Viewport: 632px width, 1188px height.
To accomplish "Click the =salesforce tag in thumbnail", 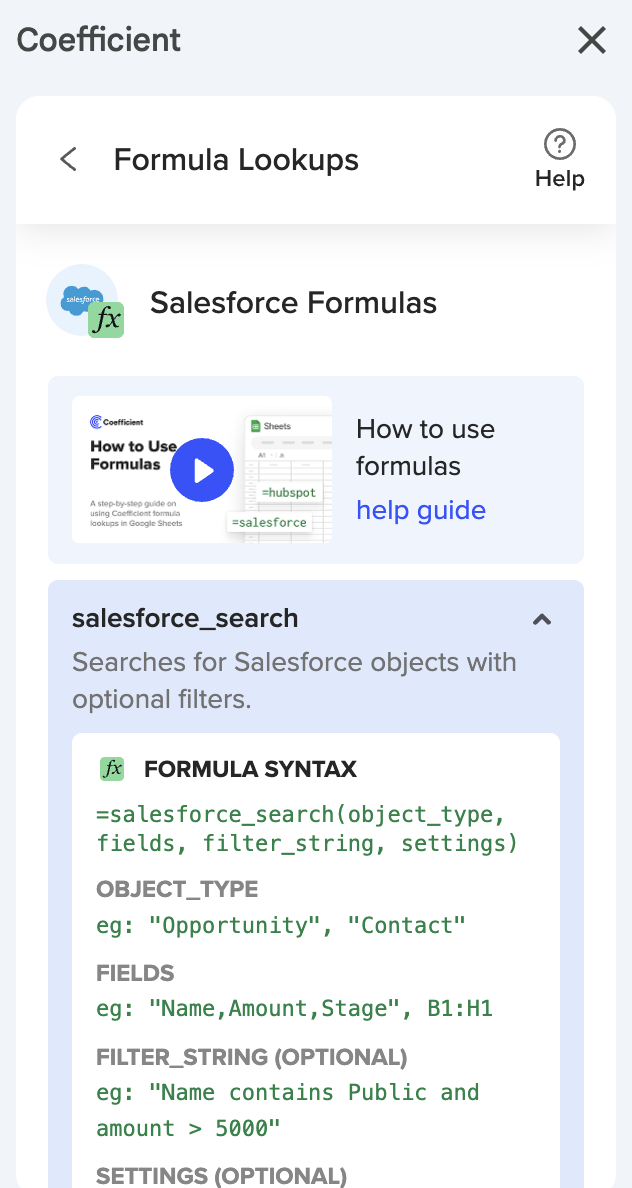I will 270,522.
